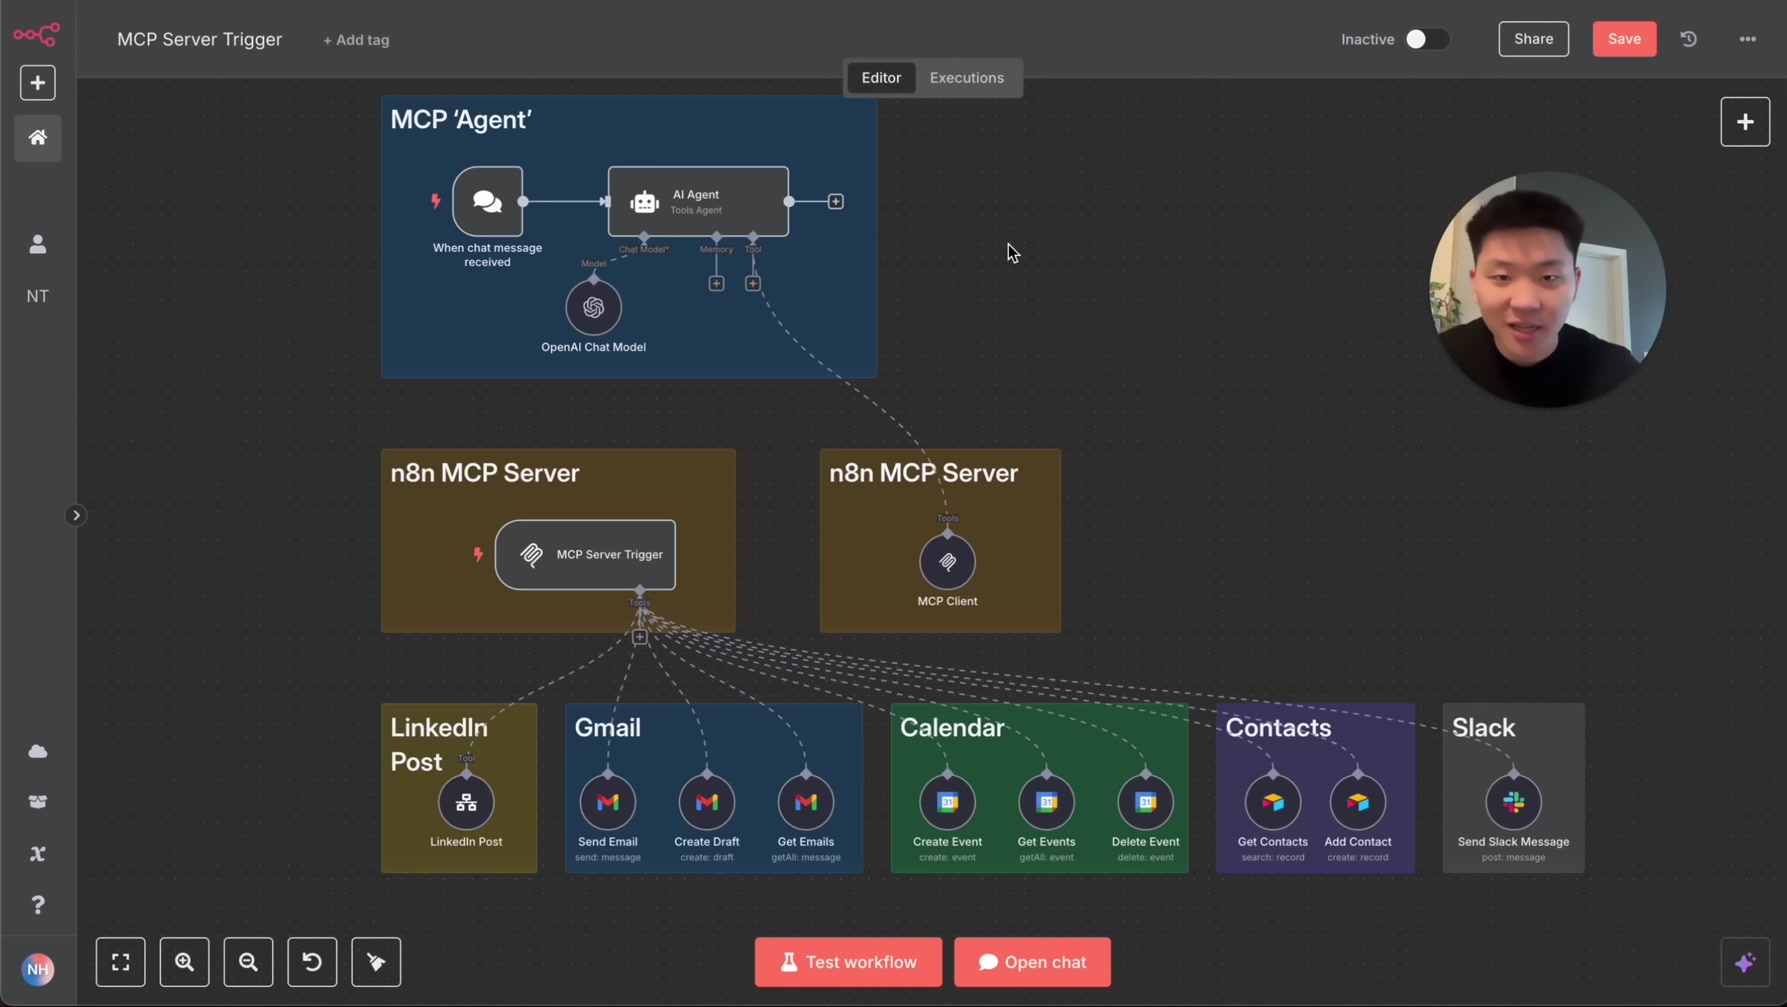
Task: Click the Share button
Action: tap(1534, 39)
